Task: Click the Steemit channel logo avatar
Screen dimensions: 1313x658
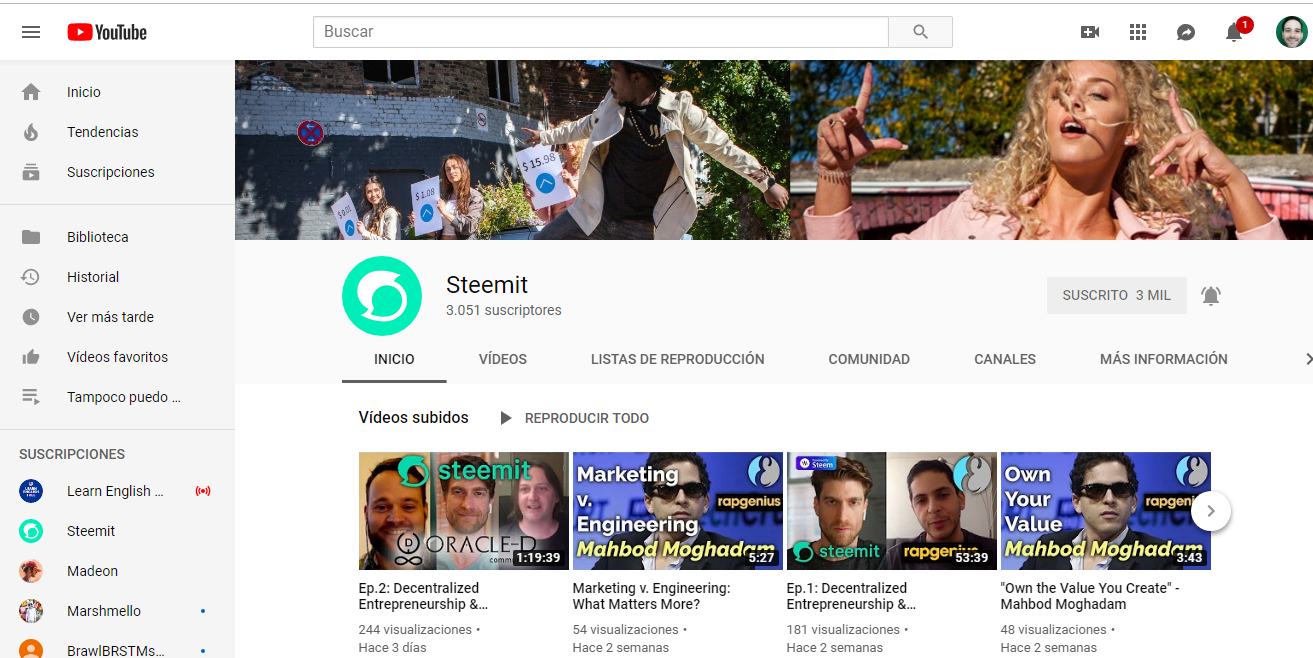Action: coord(382,296)
